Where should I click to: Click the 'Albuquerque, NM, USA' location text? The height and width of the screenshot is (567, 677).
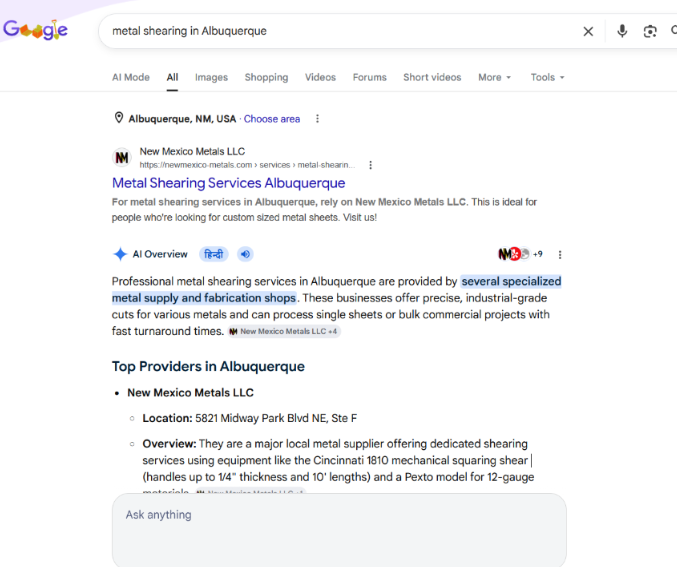tap(182, 119)
